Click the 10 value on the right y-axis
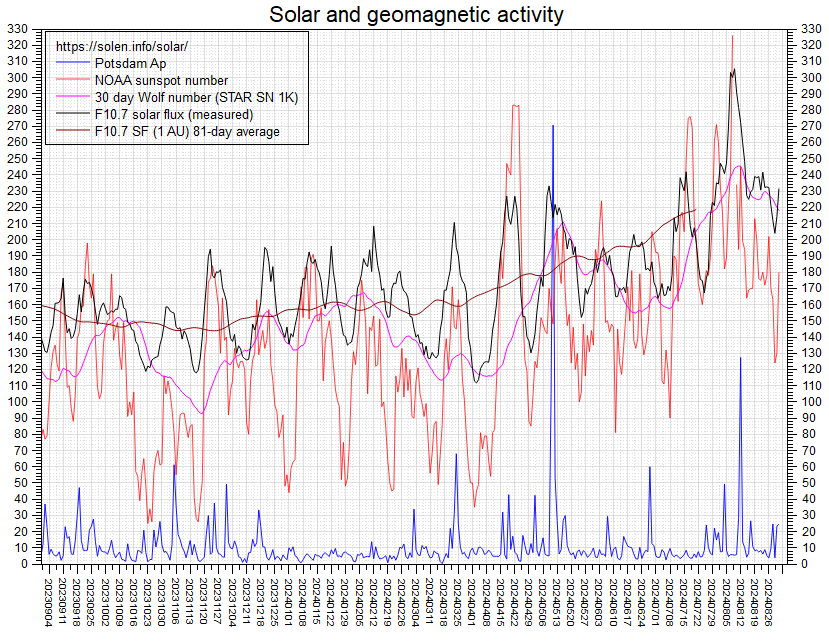The width and height of the screenshot is (829, 642). tap(808, 547)
